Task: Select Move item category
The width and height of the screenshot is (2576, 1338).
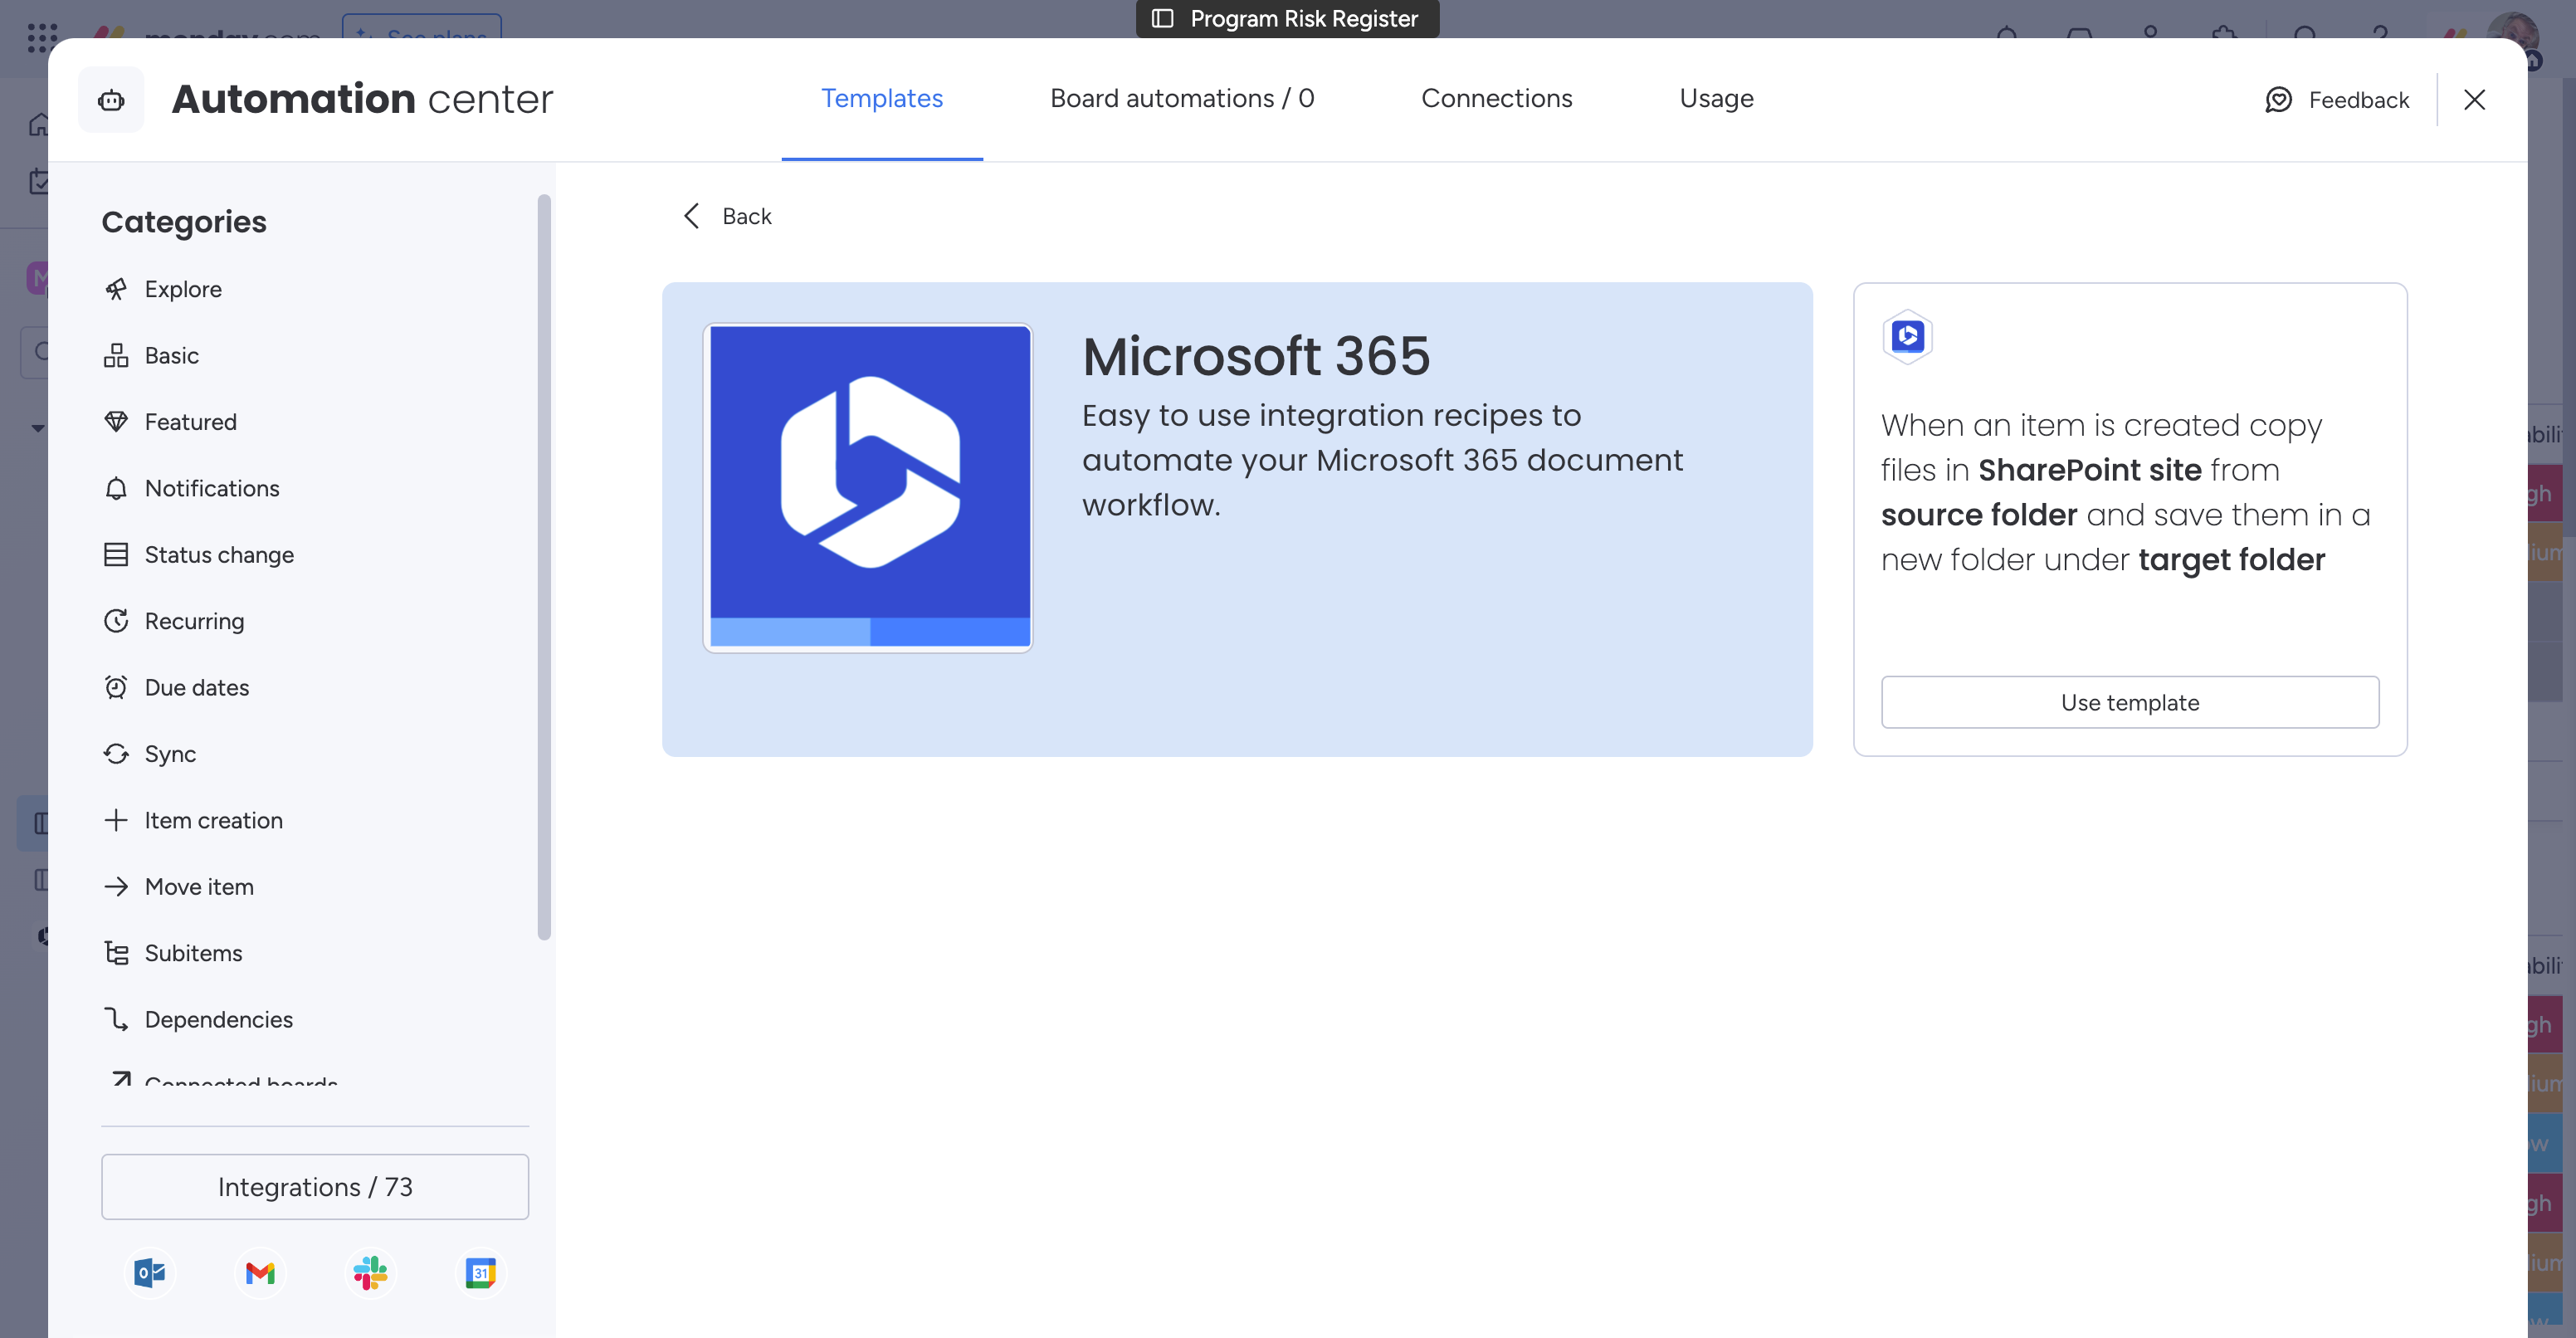Action: (199, 887)
